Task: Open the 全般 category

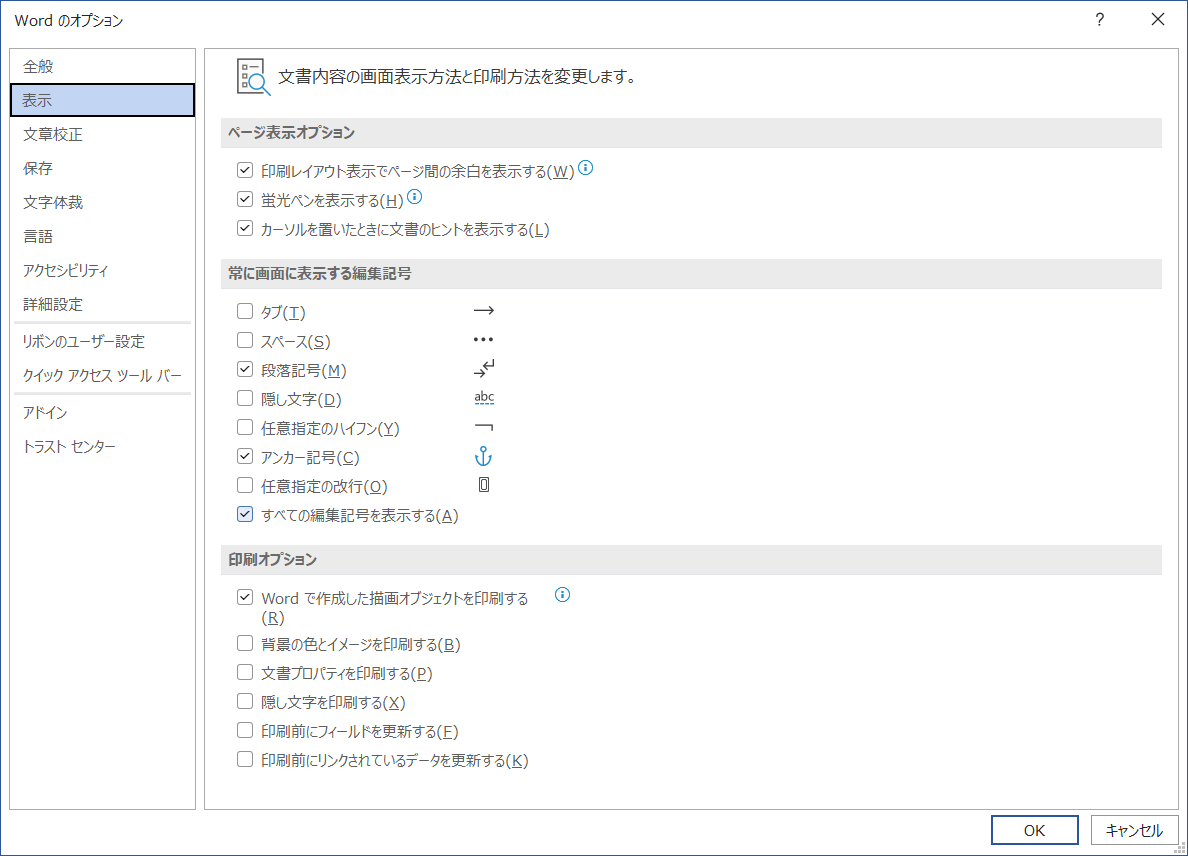Action: (x=102, y=66)
